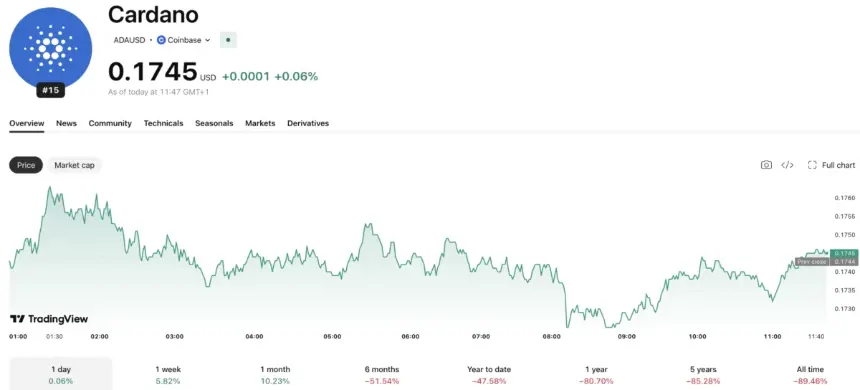Click the 0.1750 price axis label
The width and height of the screenshot is (860, 390).
coord(845,235)
